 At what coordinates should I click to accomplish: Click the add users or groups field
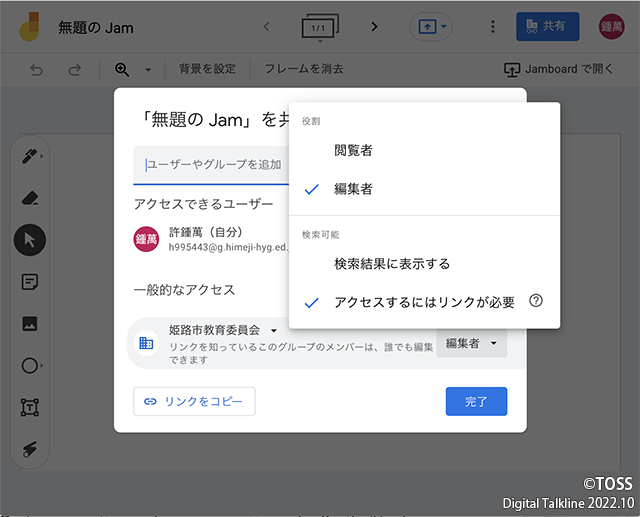212,165
